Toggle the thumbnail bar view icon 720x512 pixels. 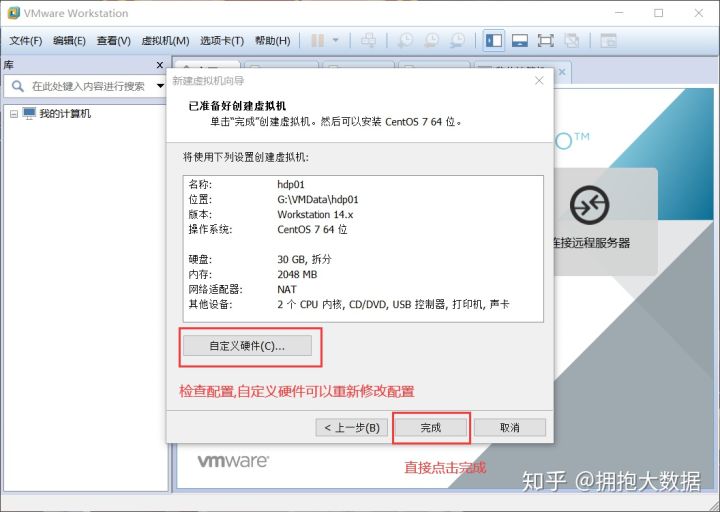(x=519, y=41)
